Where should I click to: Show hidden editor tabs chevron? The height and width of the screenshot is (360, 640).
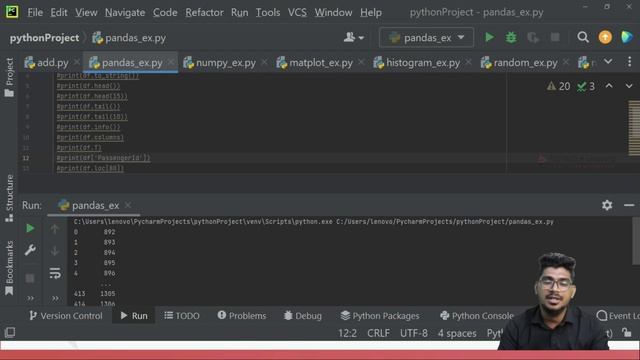(608, 62)
